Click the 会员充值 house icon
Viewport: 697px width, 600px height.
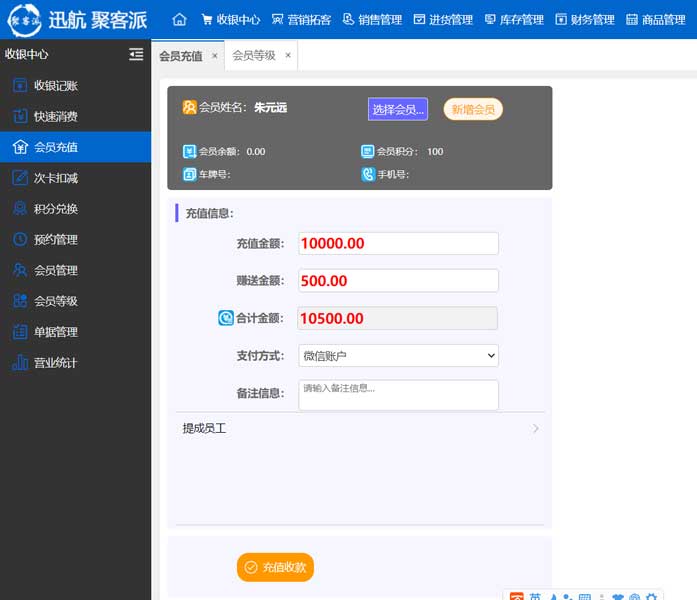pos(20,147)
